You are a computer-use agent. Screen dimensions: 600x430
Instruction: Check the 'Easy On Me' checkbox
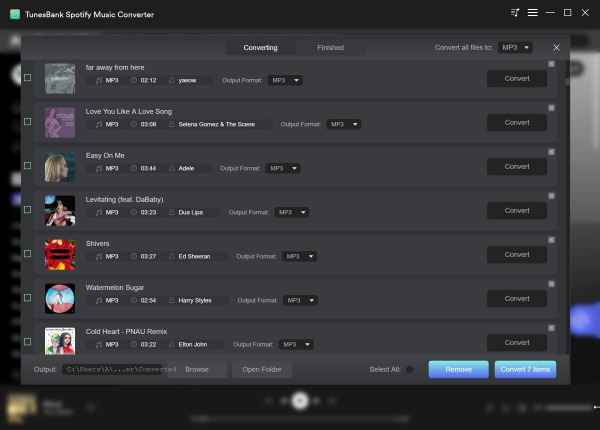point(28,166)
